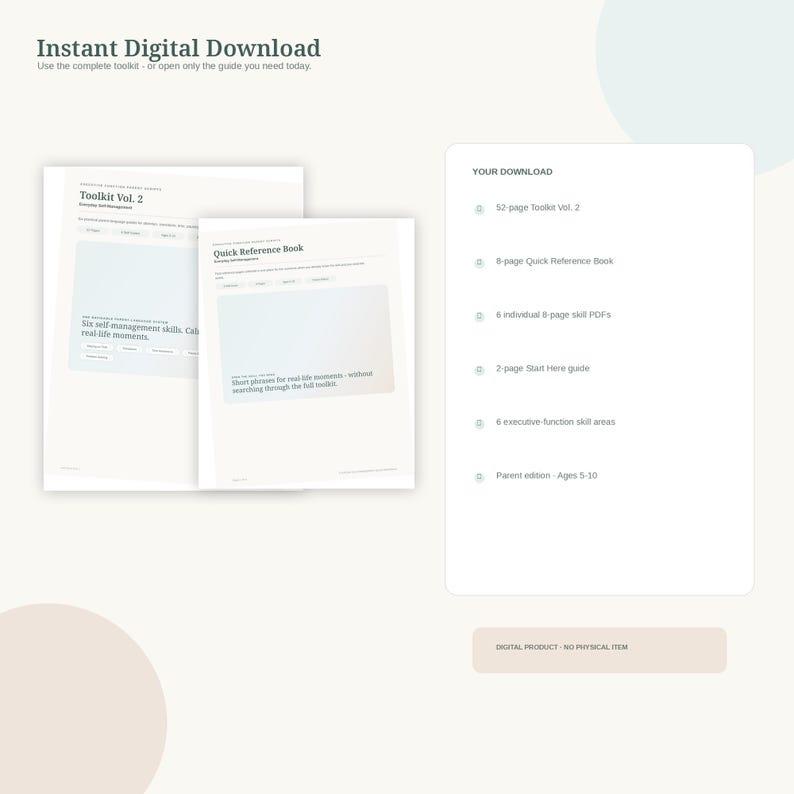Image resolution: width=794 pixels, height=794 pixels.
Task: Click the subtitle 'Use the complete toolkit' line
Action: [x=174, y=66]
